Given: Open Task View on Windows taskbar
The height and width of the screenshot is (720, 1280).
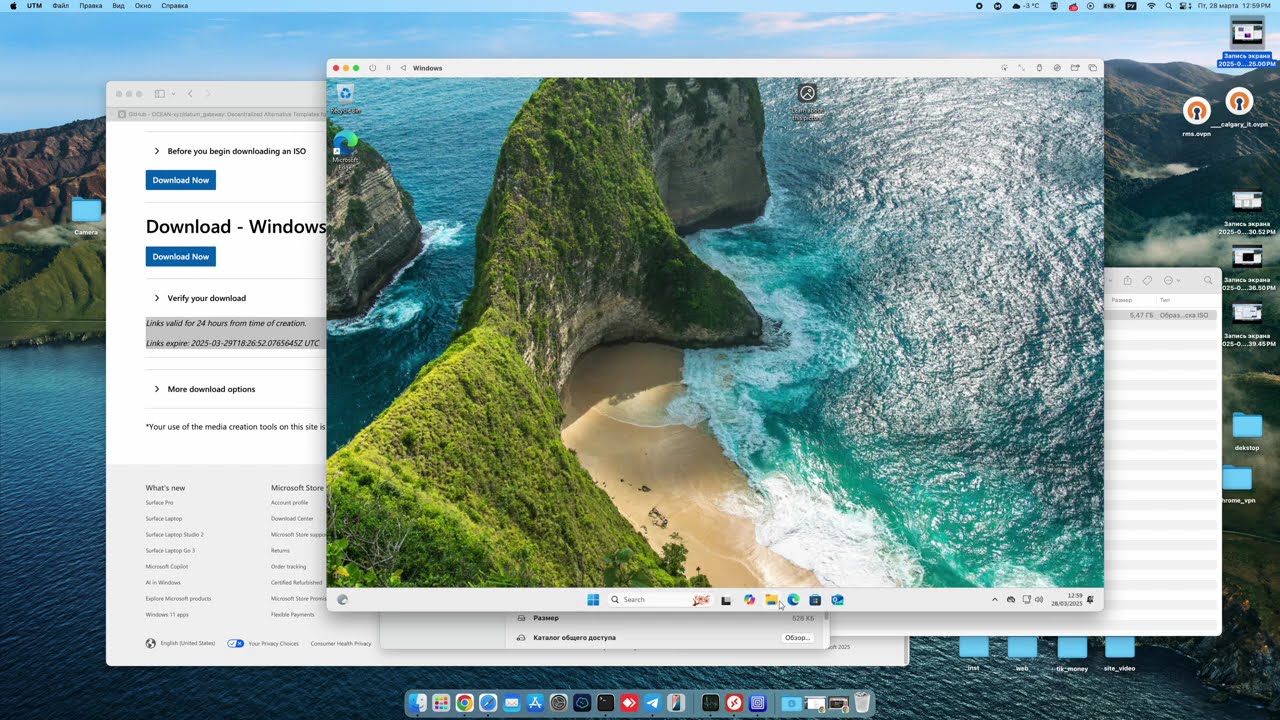Looking at the screenshot, I should [726, 600].
